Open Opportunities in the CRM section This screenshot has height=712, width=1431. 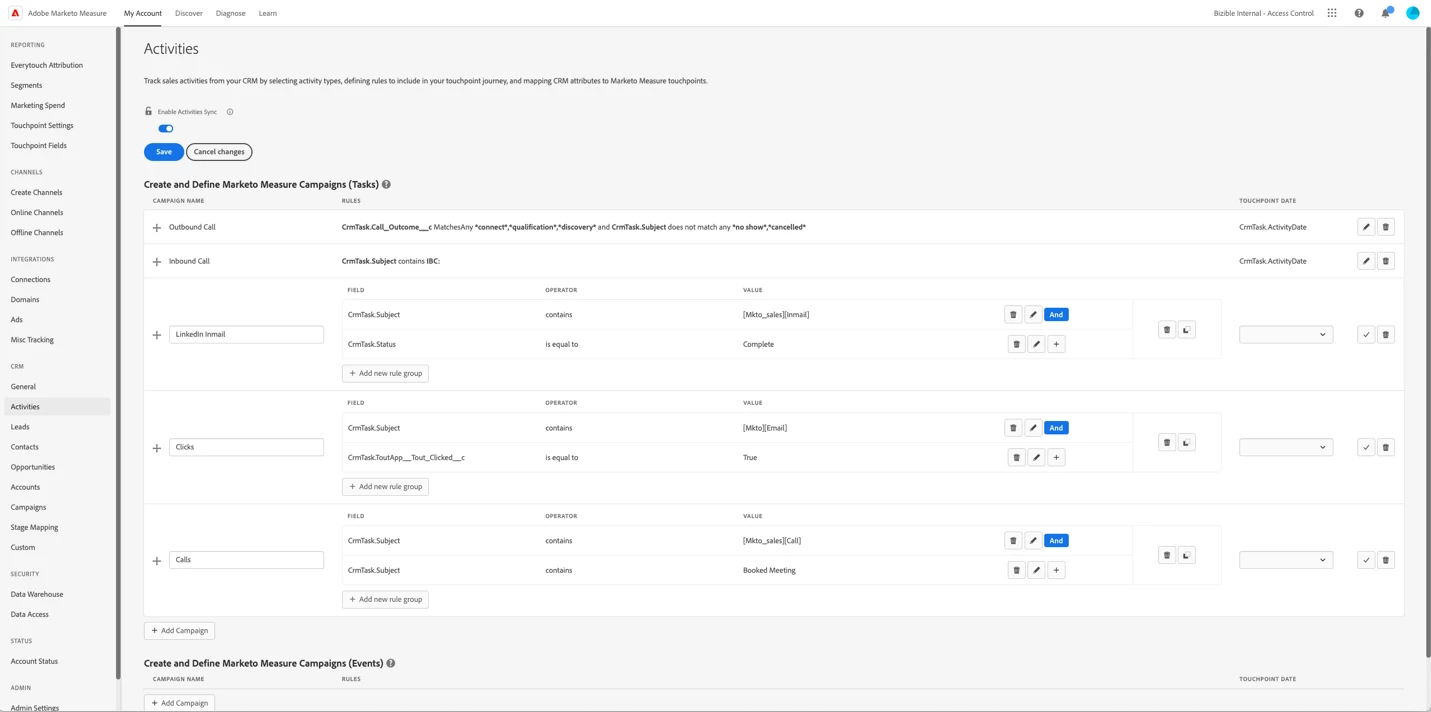(x=33, y=467)
